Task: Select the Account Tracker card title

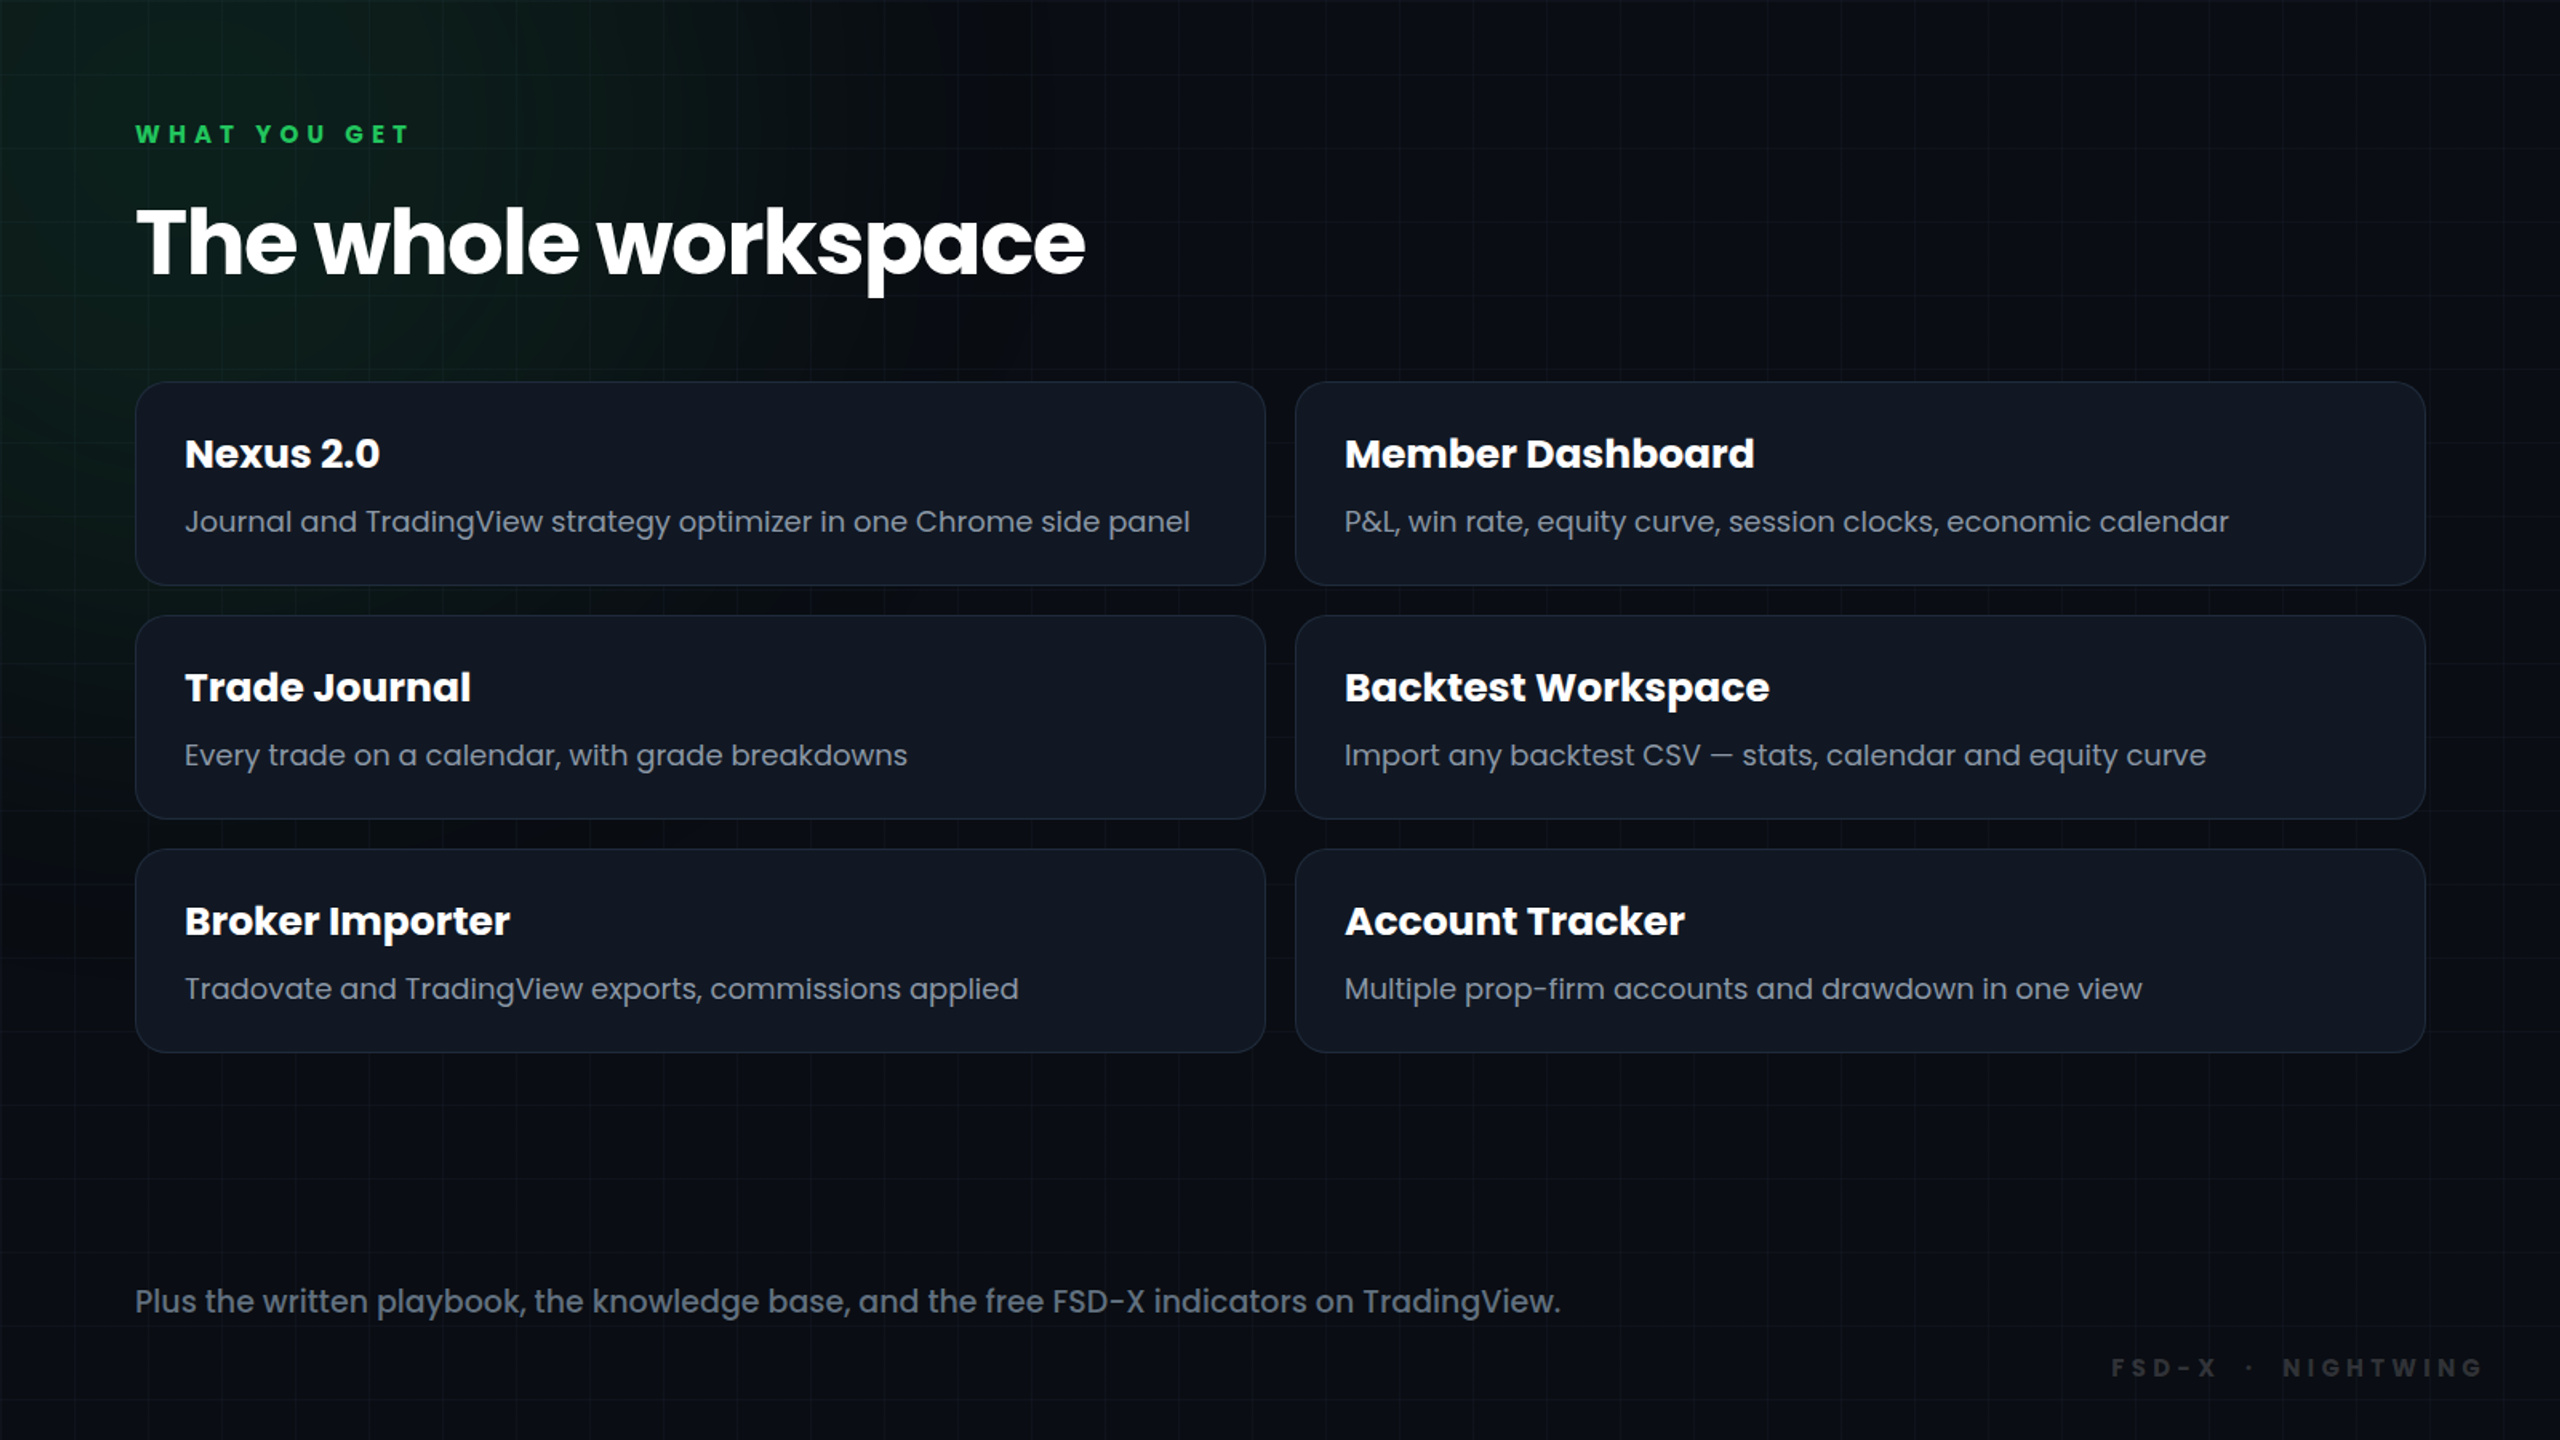Action: coord(1514,922)
